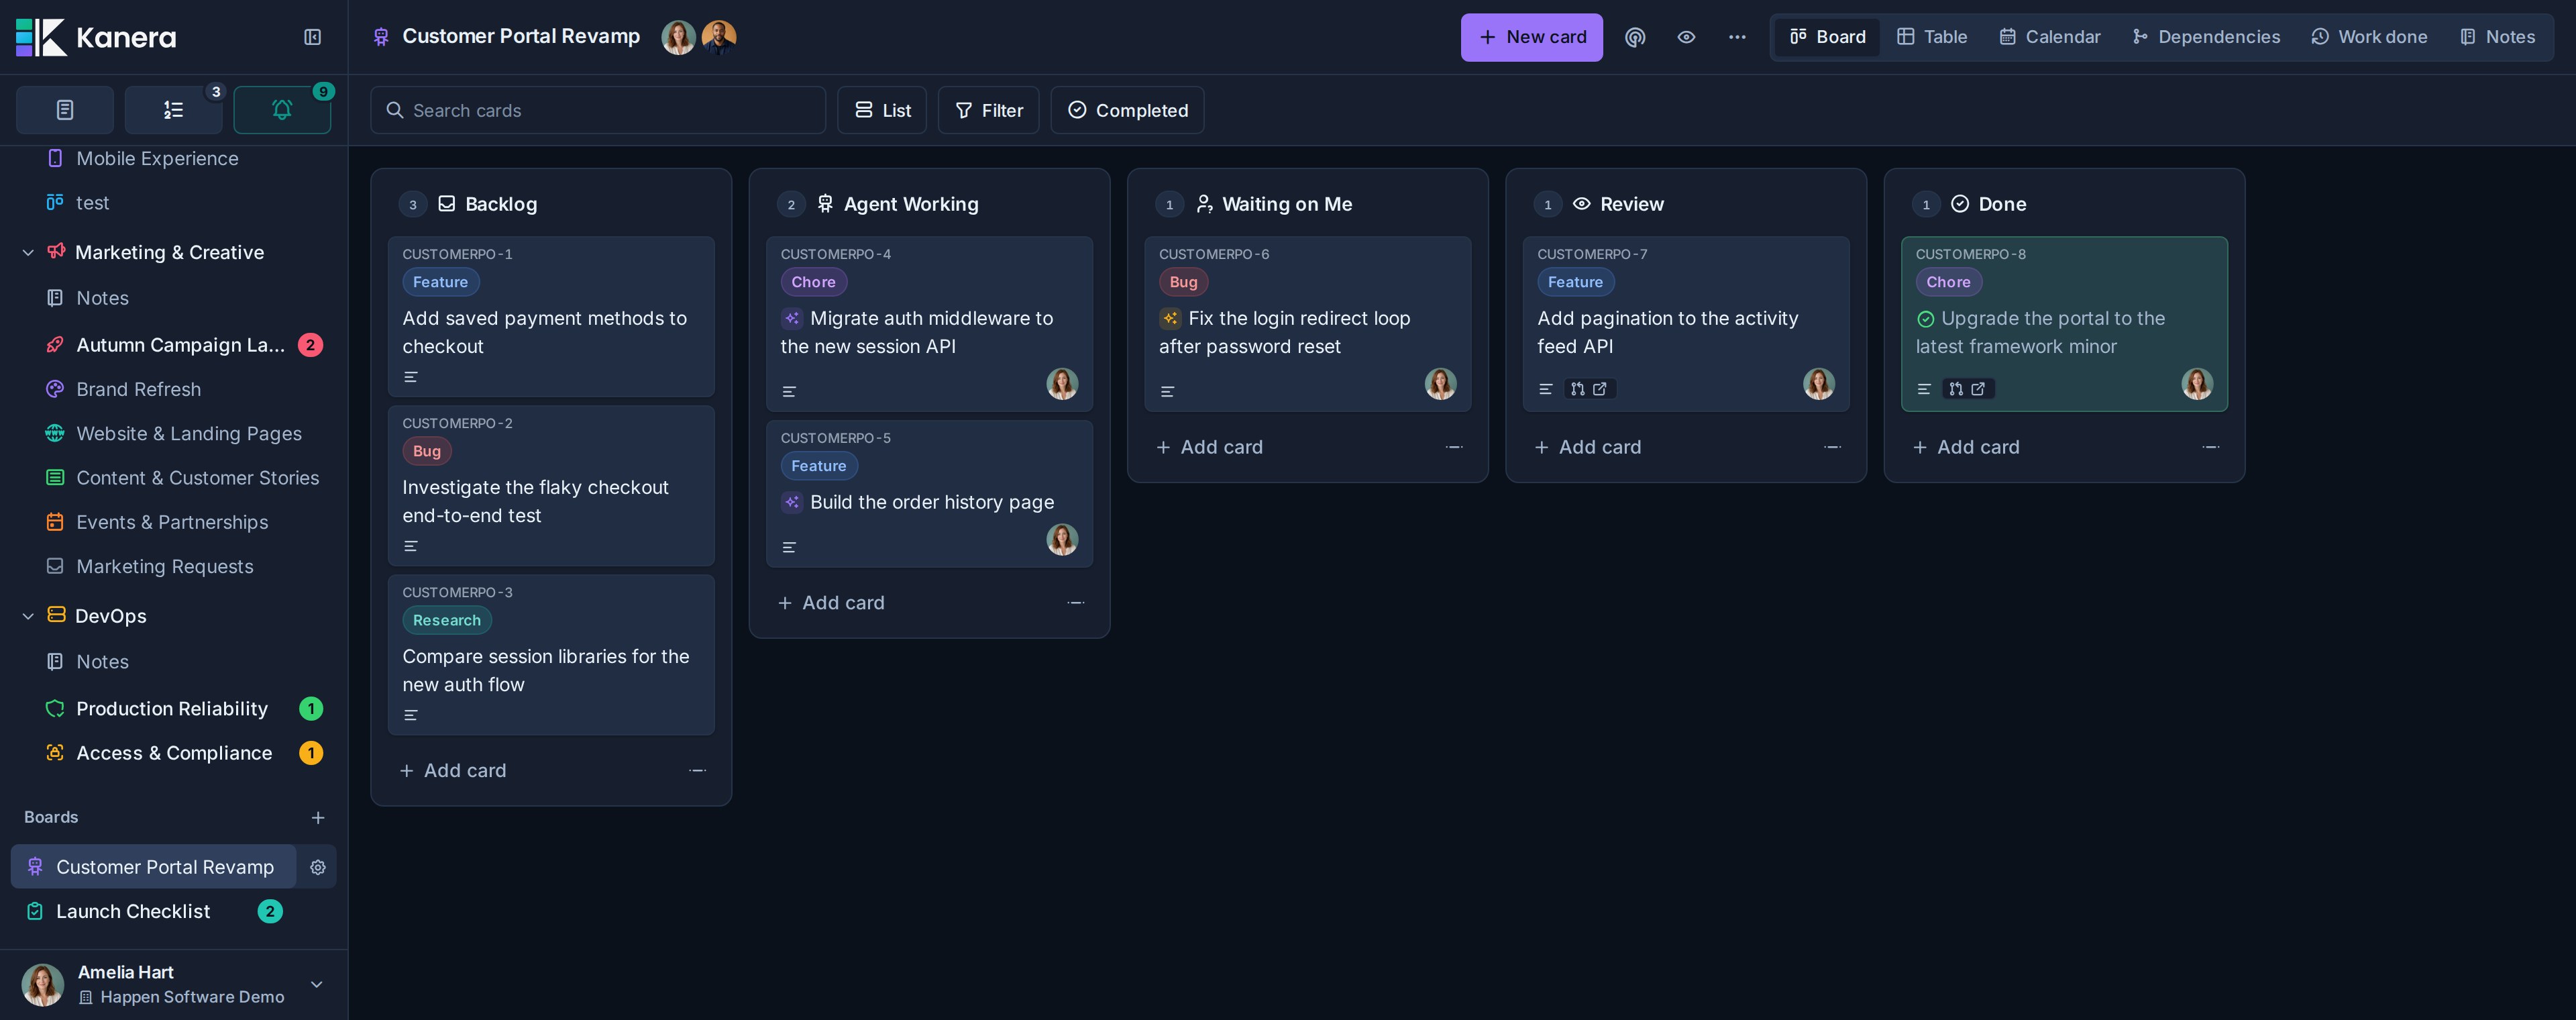2576x1020 pixels.
Task: Toggle List view mode
Action: 882,110
